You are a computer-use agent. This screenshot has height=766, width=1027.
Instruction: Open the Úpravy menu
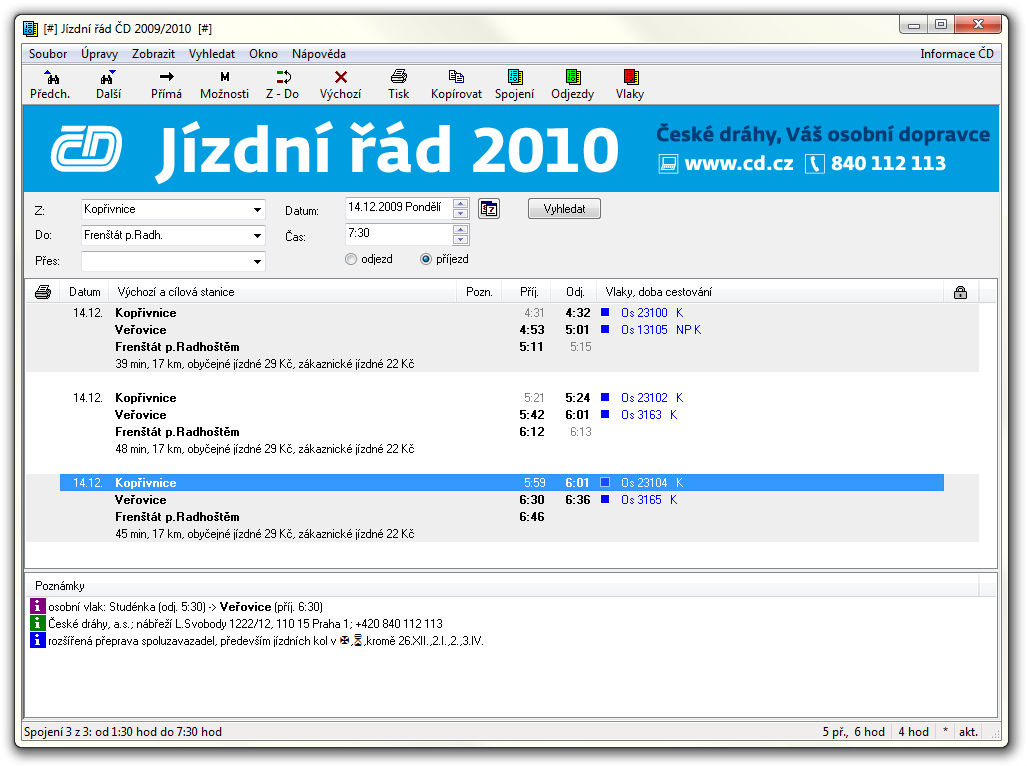[100, 54]
